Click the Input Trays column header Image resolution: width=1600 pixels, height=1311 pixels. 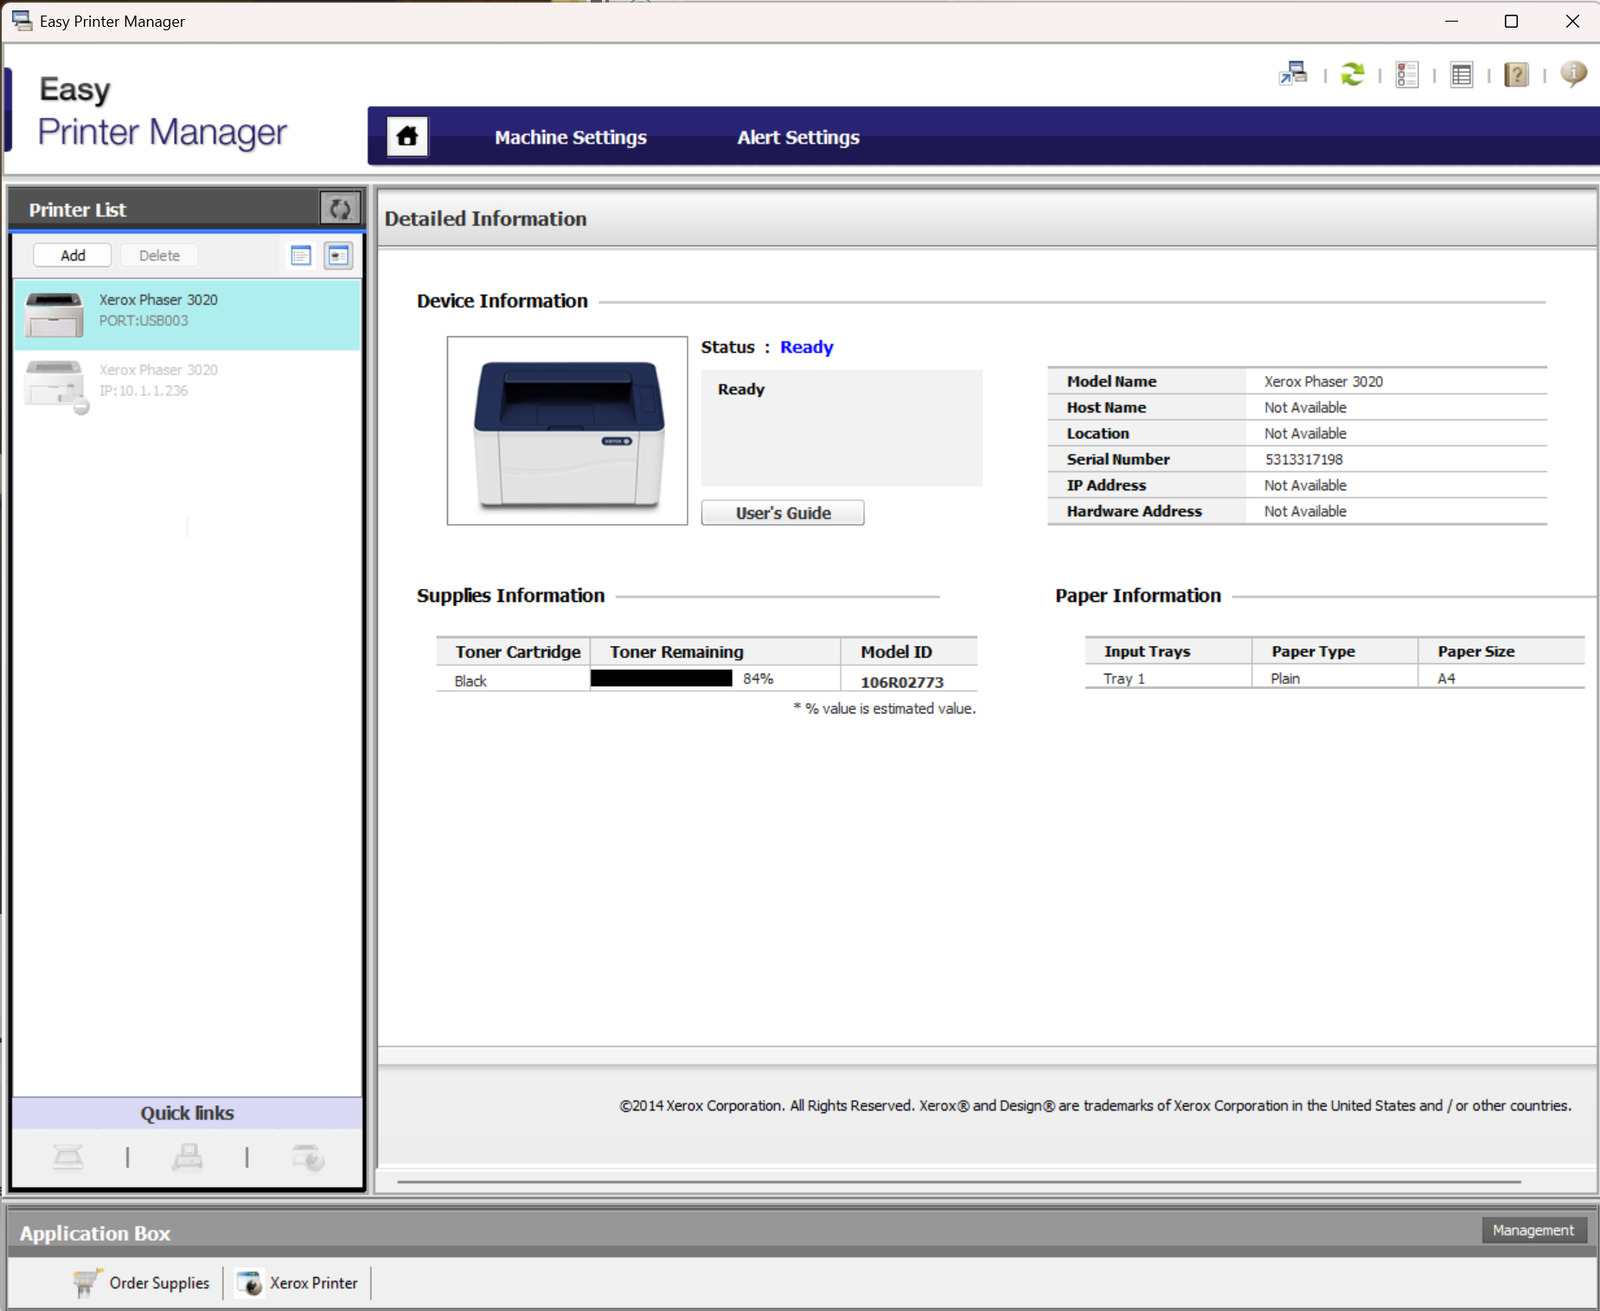pyautogui.click(x=1168, y=651)
